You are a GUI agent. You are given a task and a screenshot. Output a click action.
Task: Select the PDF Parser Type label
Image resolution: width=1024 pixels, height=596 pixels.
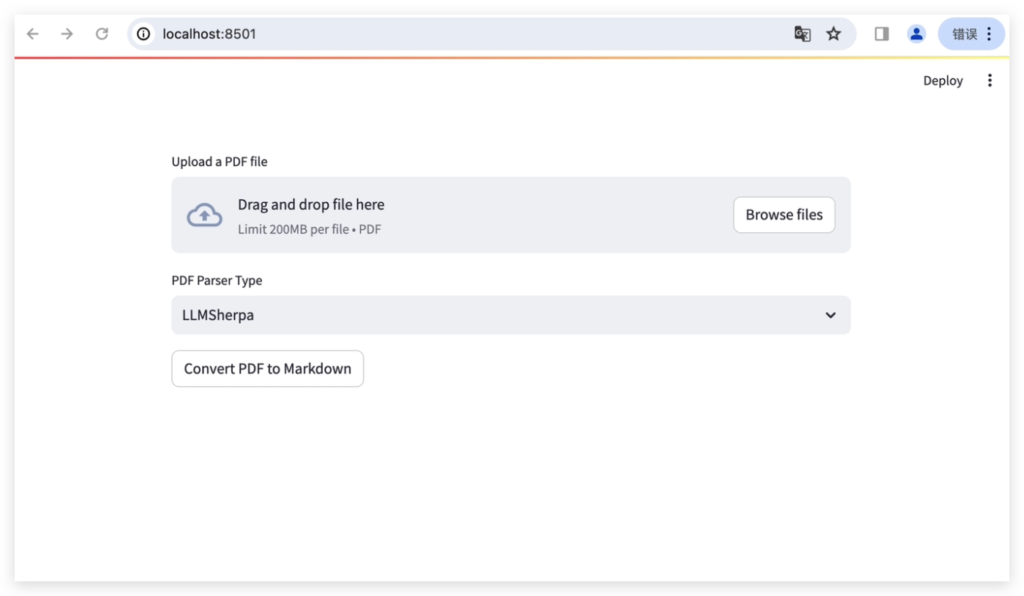(x=217, y=281)
